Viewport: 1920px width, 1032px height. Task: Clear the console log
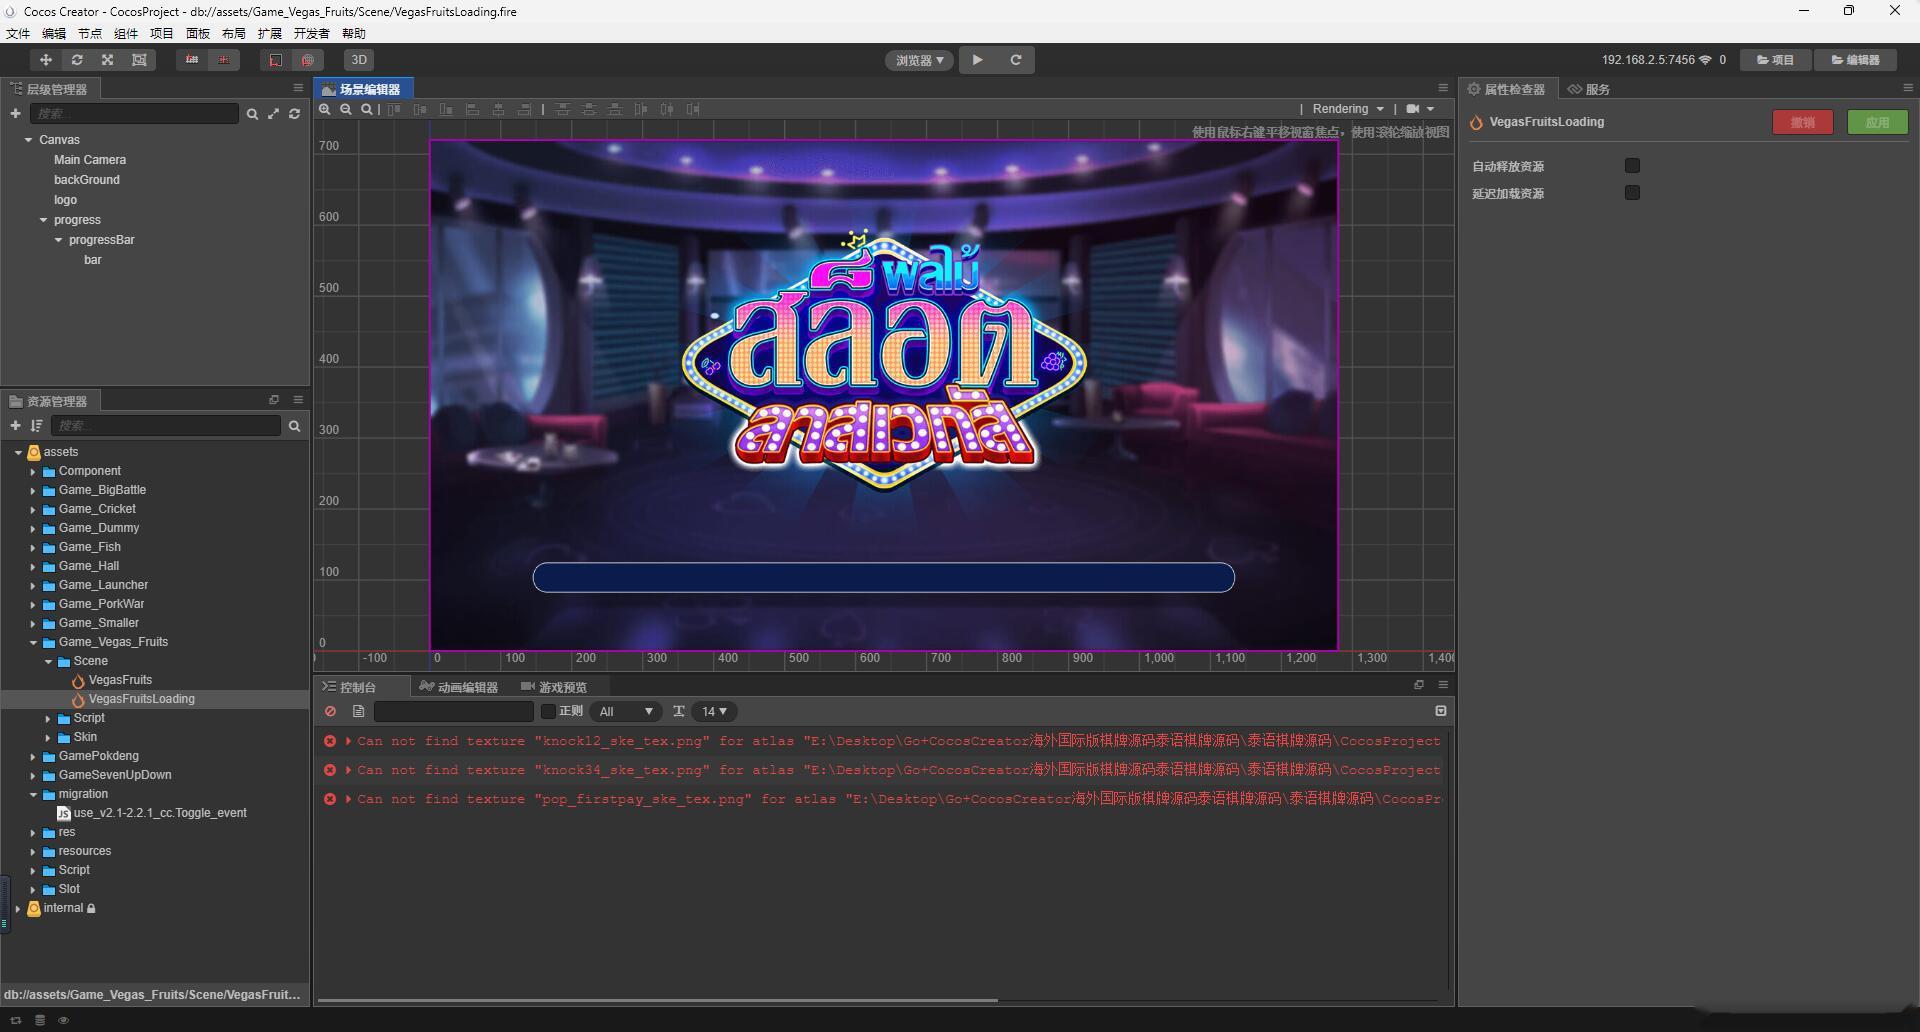point(330,711)
